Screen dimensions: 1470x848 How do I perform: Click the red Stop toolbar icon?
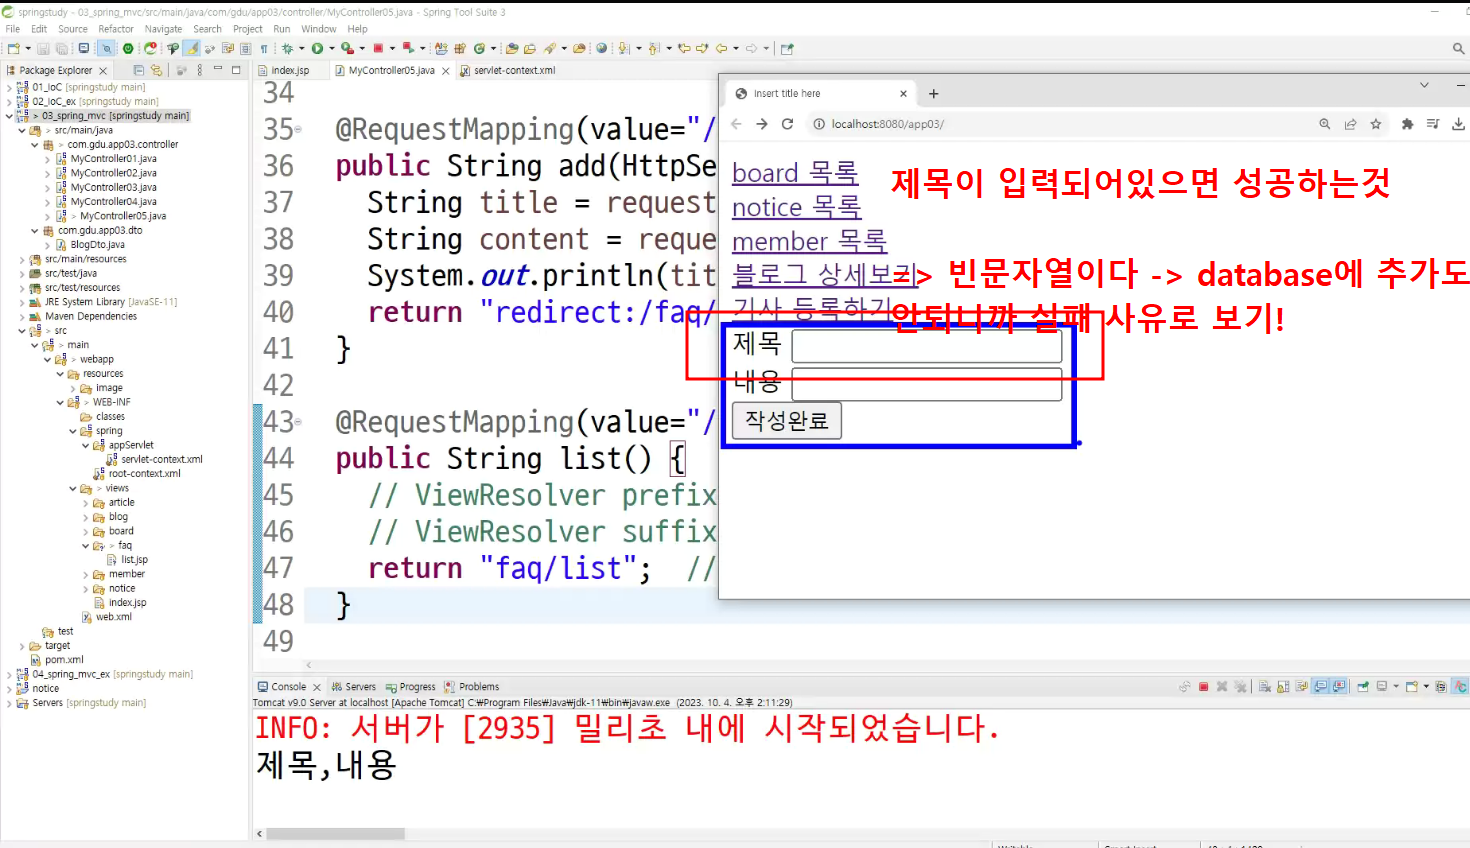378,48
